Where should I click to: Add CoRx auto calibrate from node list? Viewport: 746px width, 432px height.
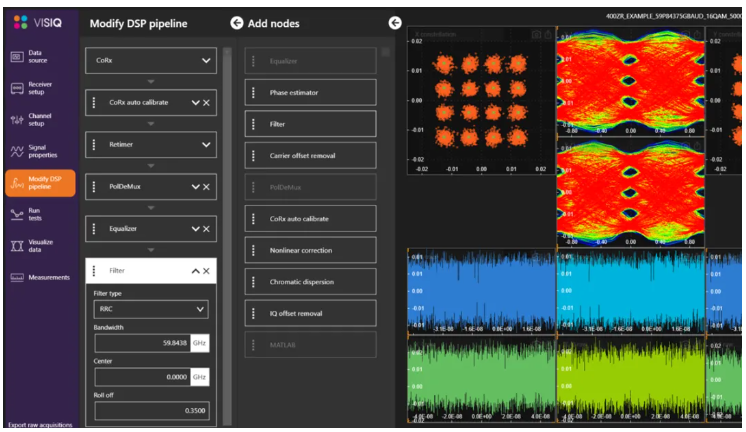click(311, 219)
